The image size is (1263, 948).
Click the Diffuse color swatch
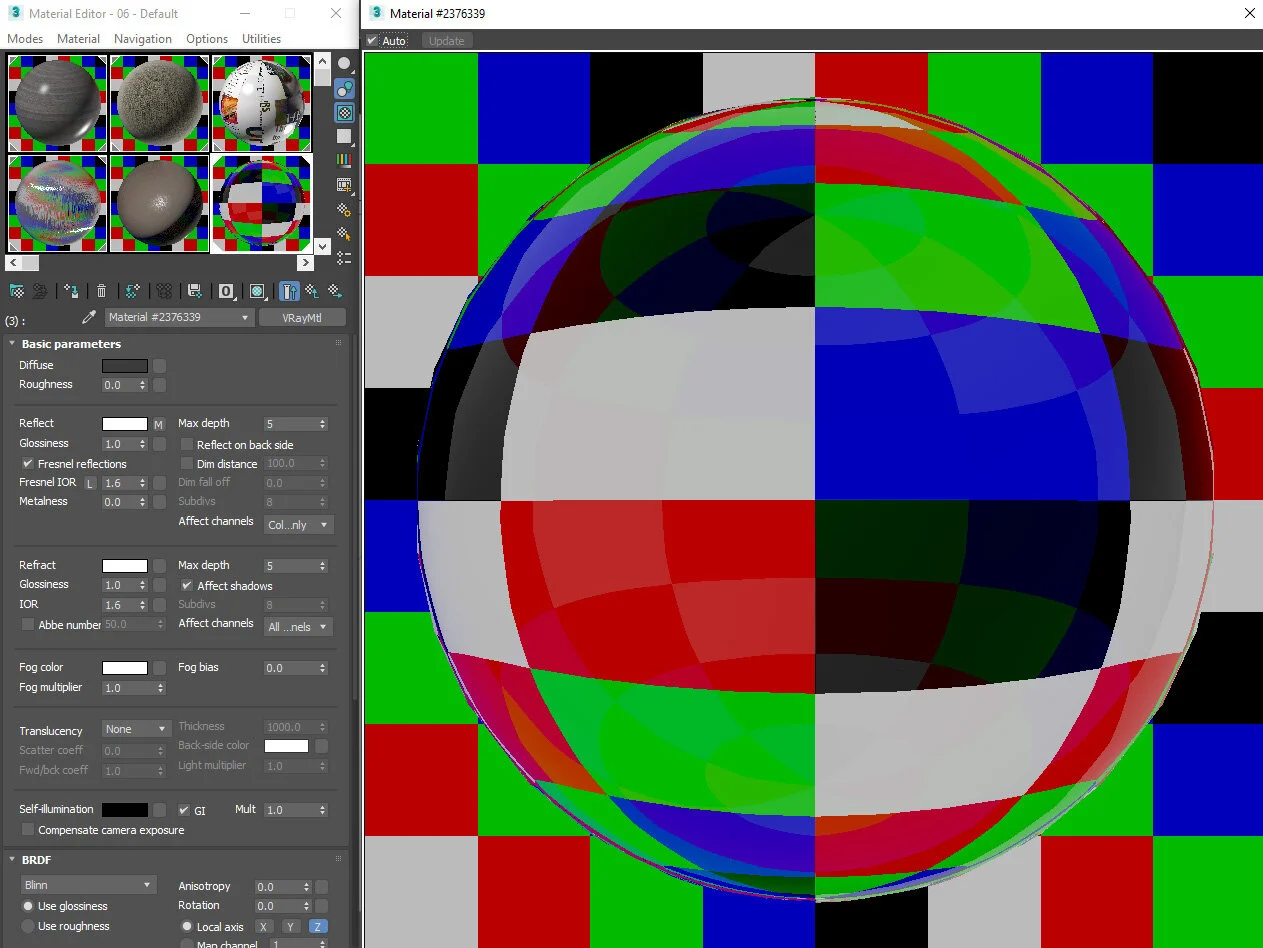(x=125, y=366)
